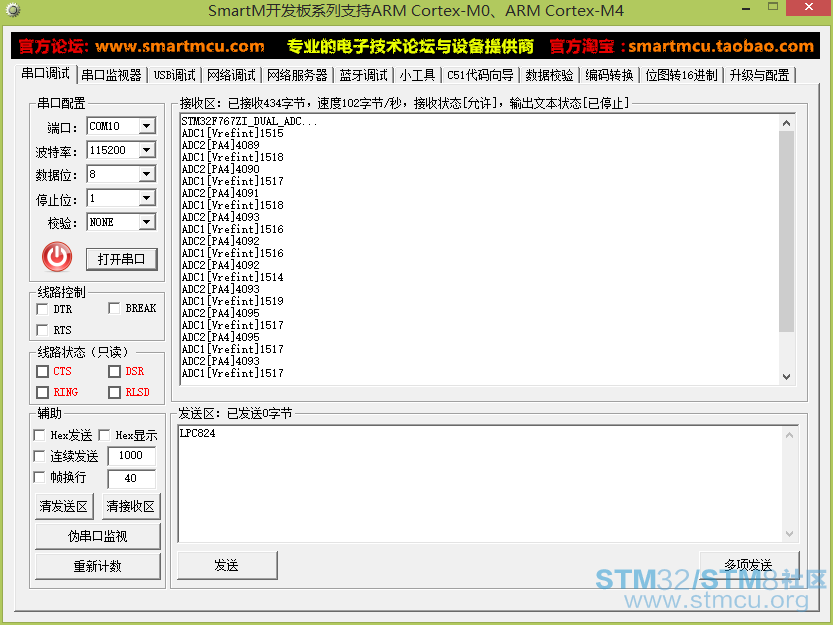Click the 重新计数 button
The width and height of the screenshot is (833, 625).
coord(98,567)
